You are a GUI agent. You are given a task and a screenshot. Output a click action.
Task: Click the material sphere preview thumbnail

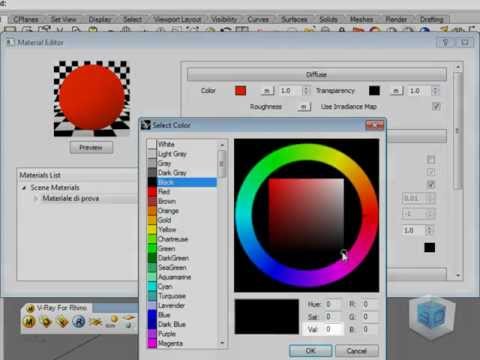[92, 99]
